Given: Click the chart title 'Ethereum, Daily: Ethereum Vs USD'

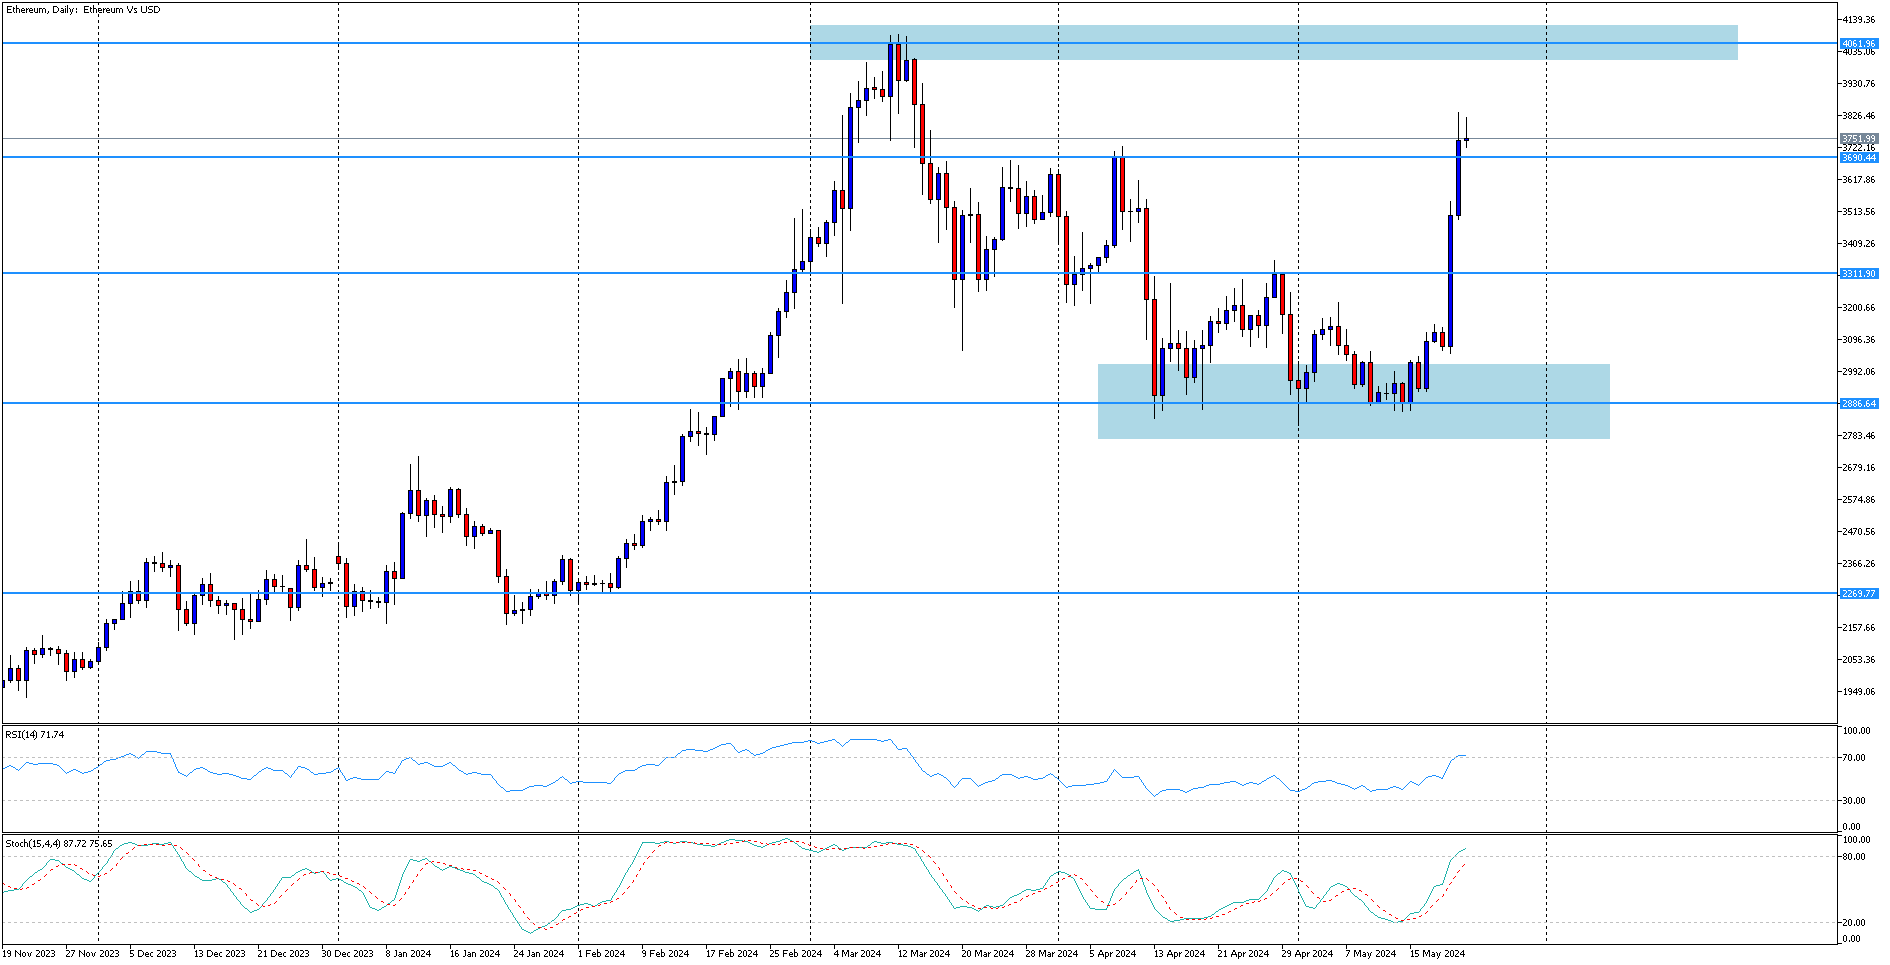Looking at the screenshot, I should pos(82,10).
